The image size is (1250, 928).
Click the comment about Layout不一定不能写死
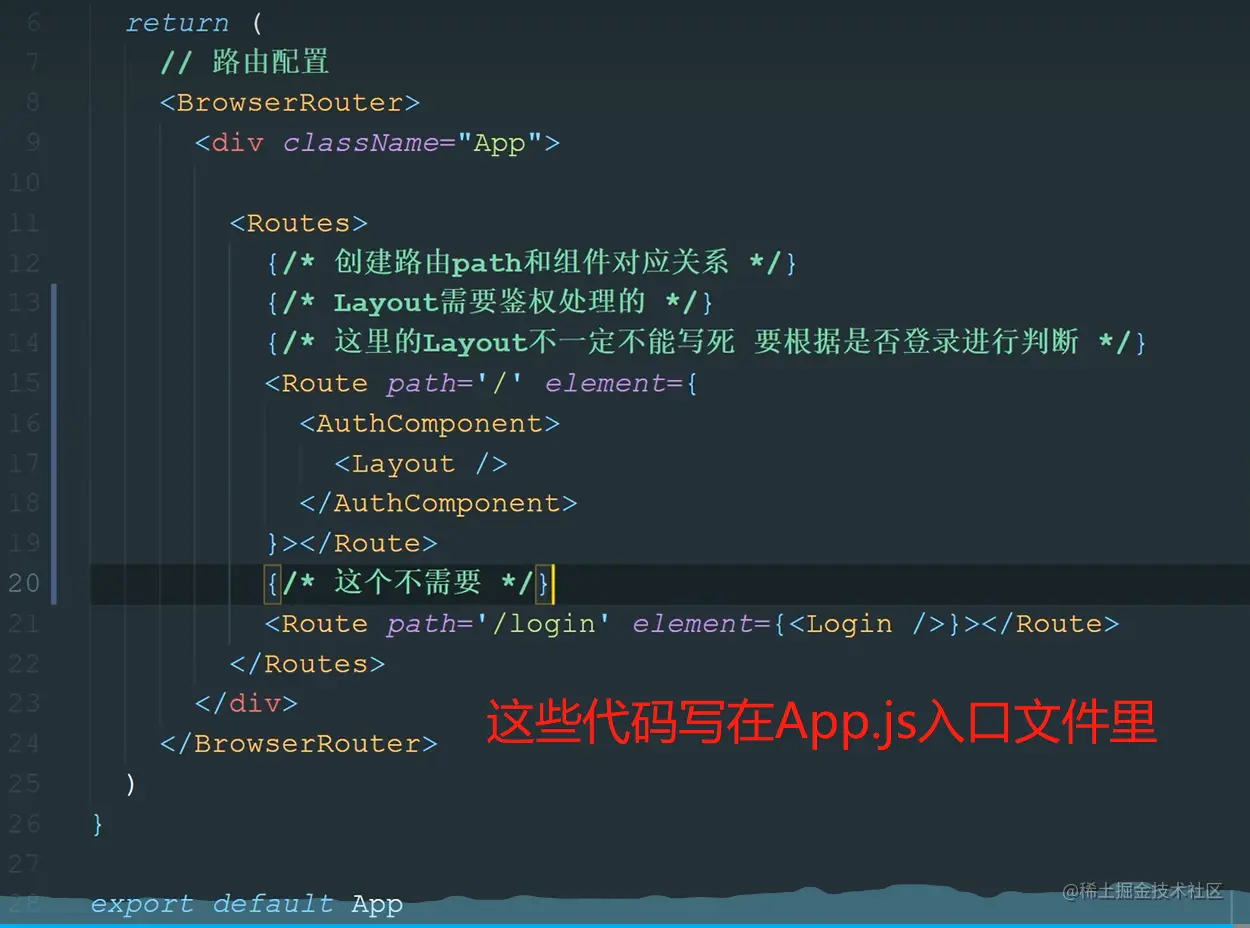(x=706, y=342)
